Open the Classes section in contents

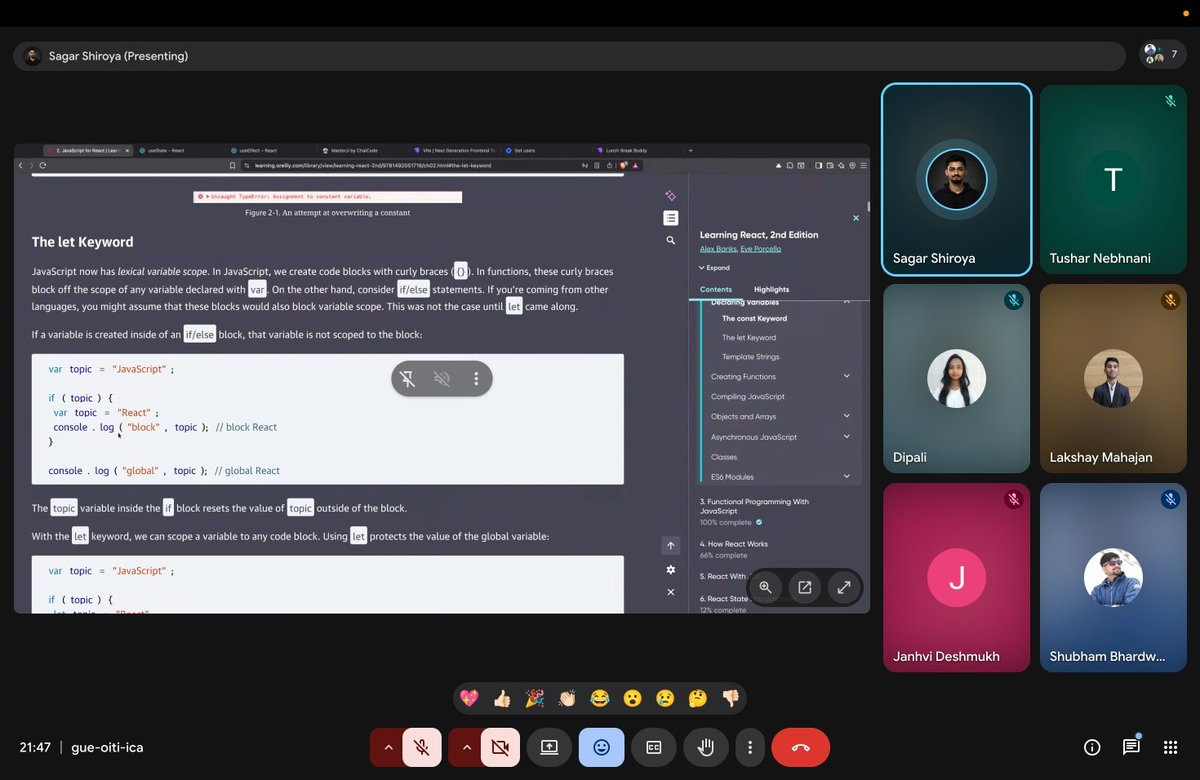point(724,456)
